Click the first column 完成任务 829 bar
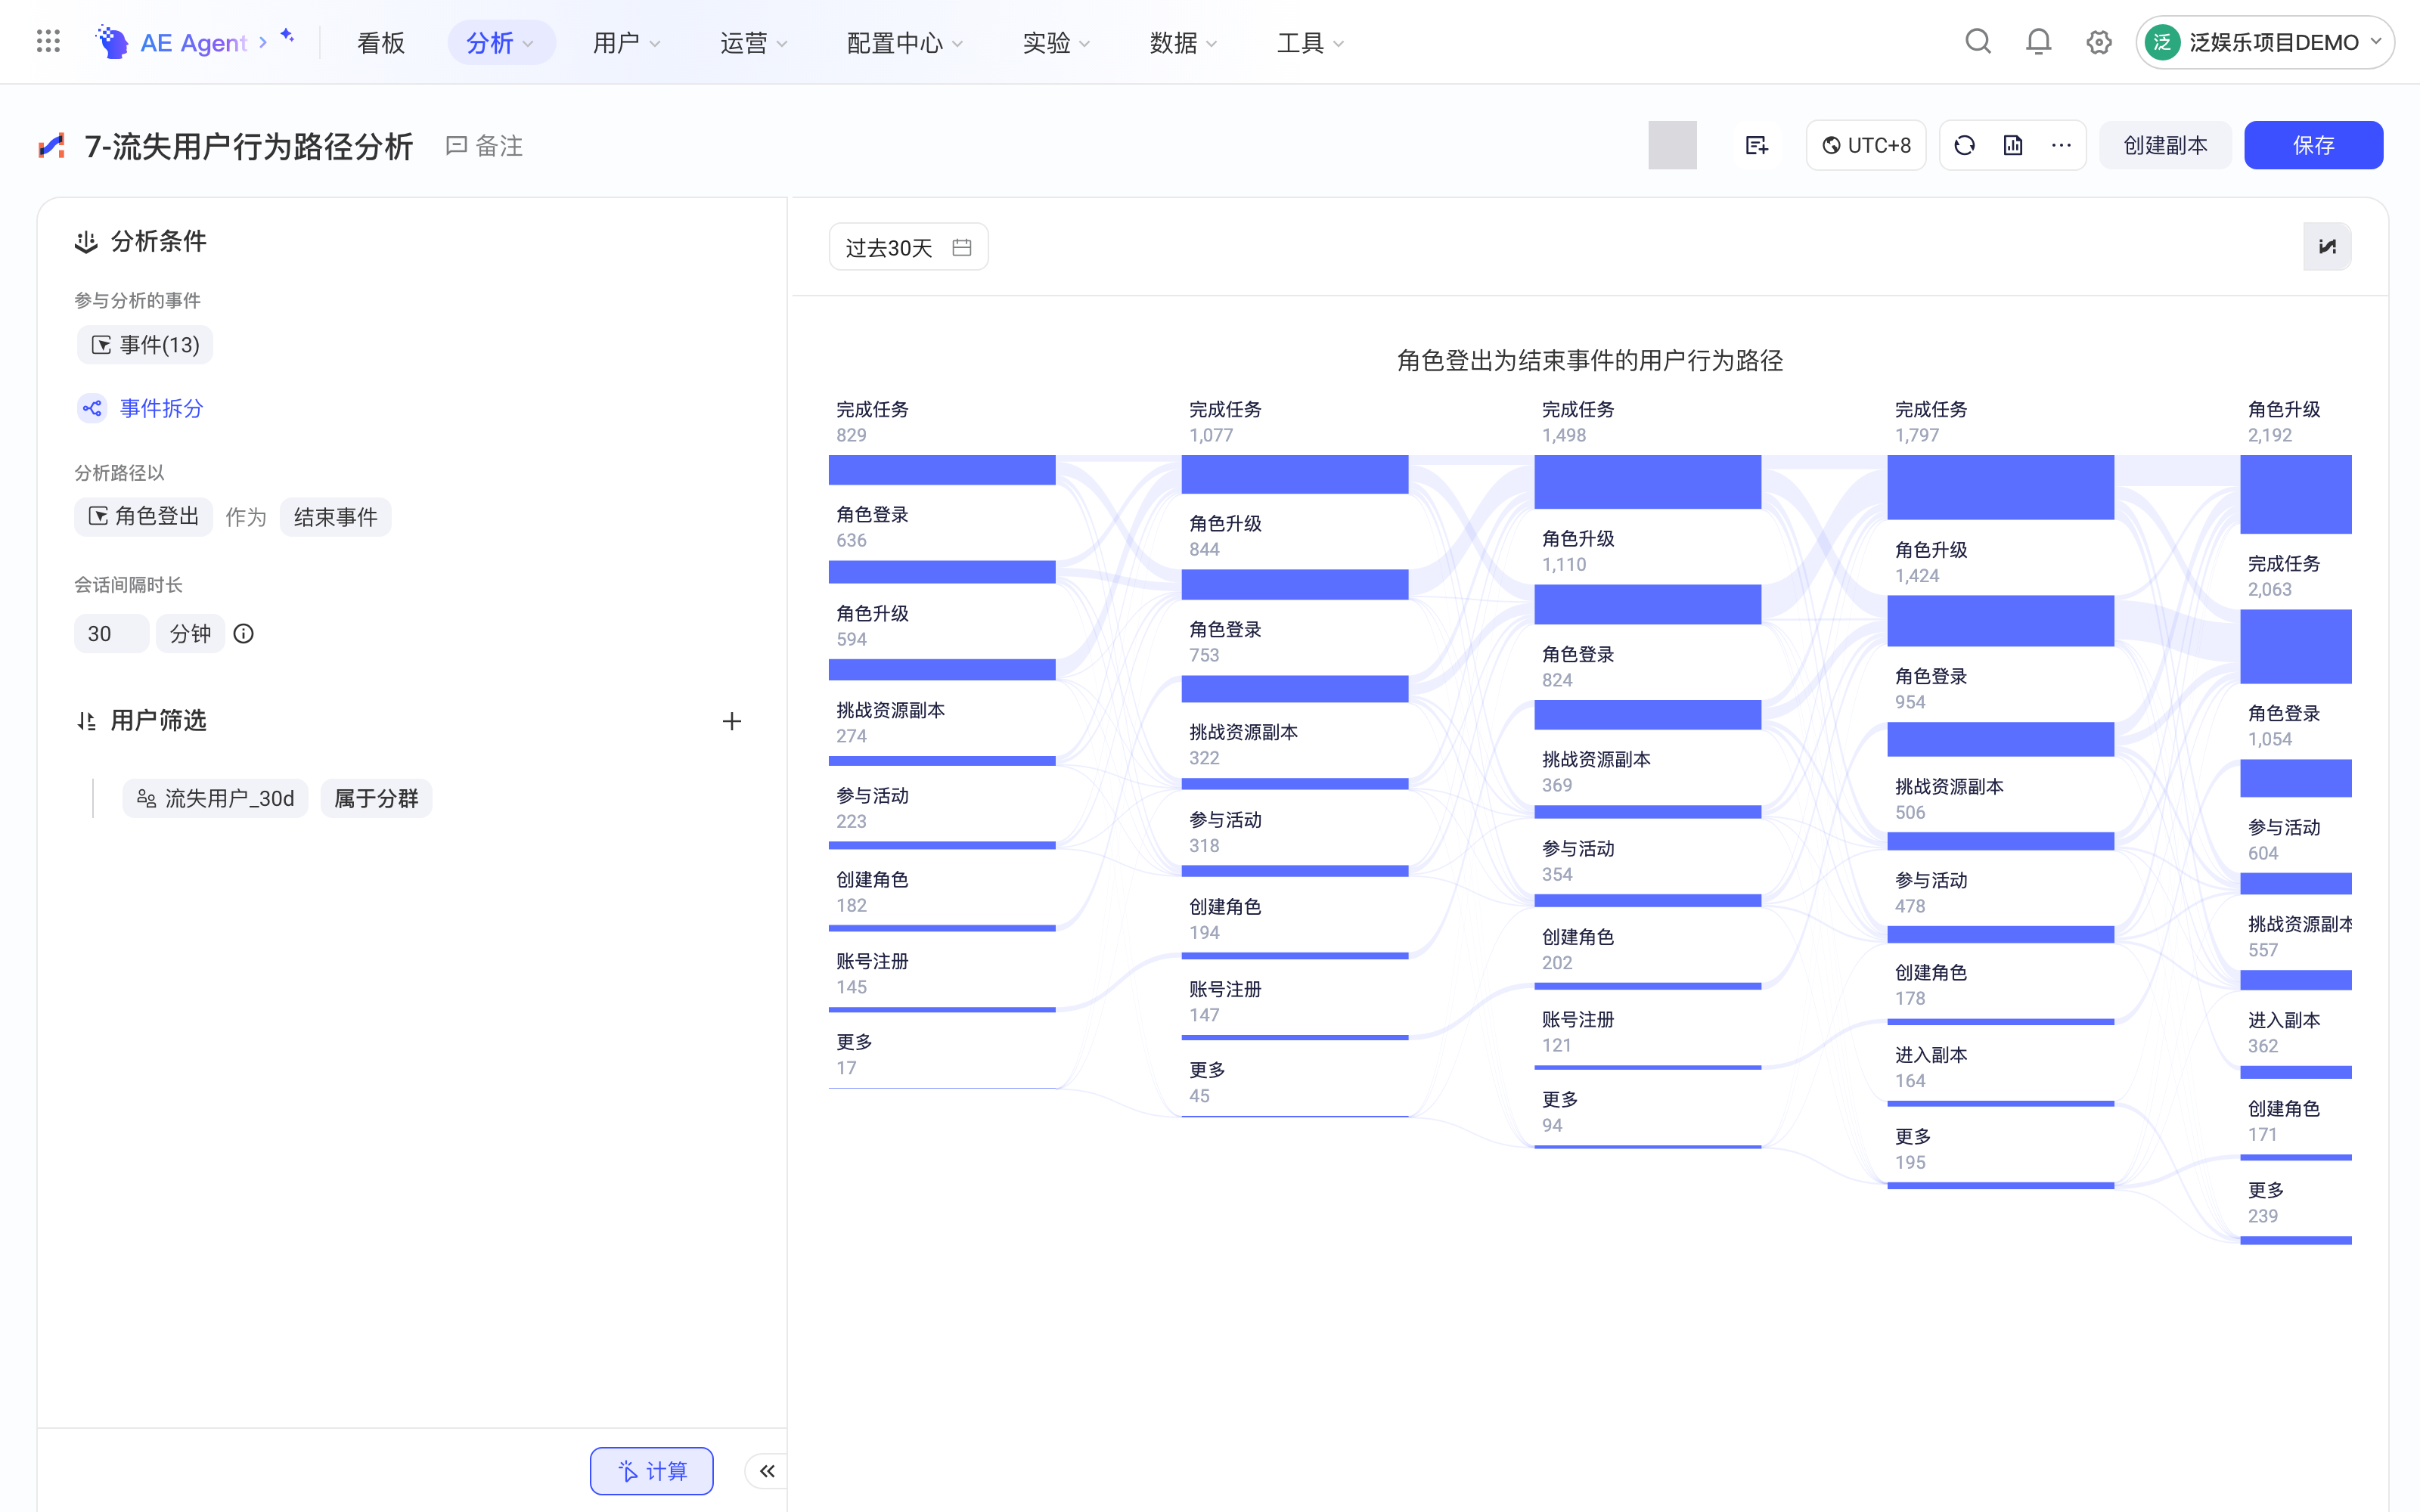This screenshot has height=1512, width=2420. pos(942,470)
